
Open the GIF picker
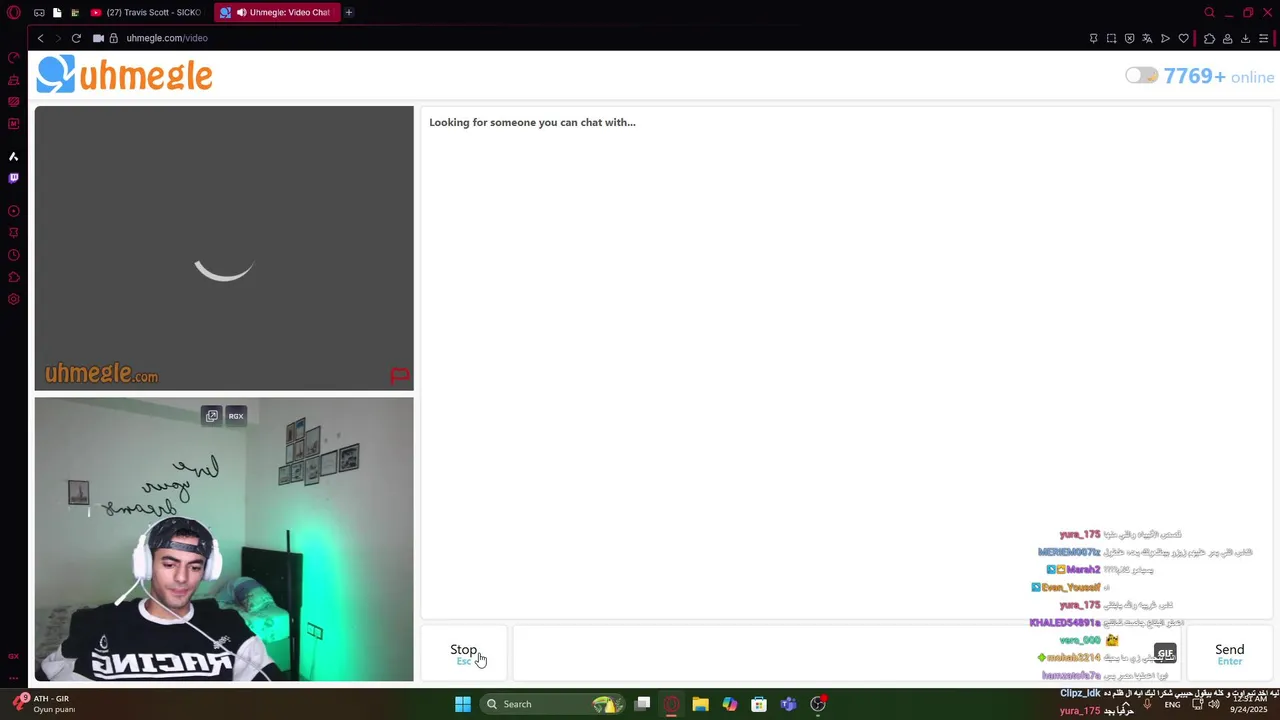click(x=1165, y=653)
